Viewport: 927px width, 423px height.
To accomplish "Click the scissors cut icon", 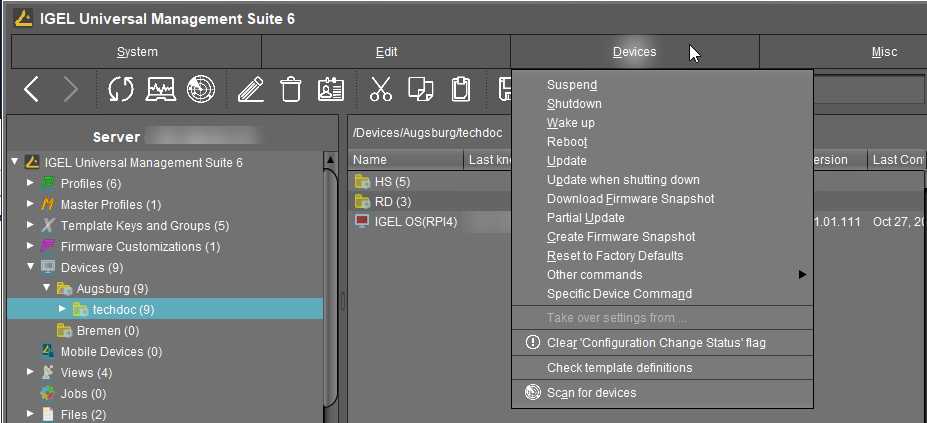I will pos(380,90).
